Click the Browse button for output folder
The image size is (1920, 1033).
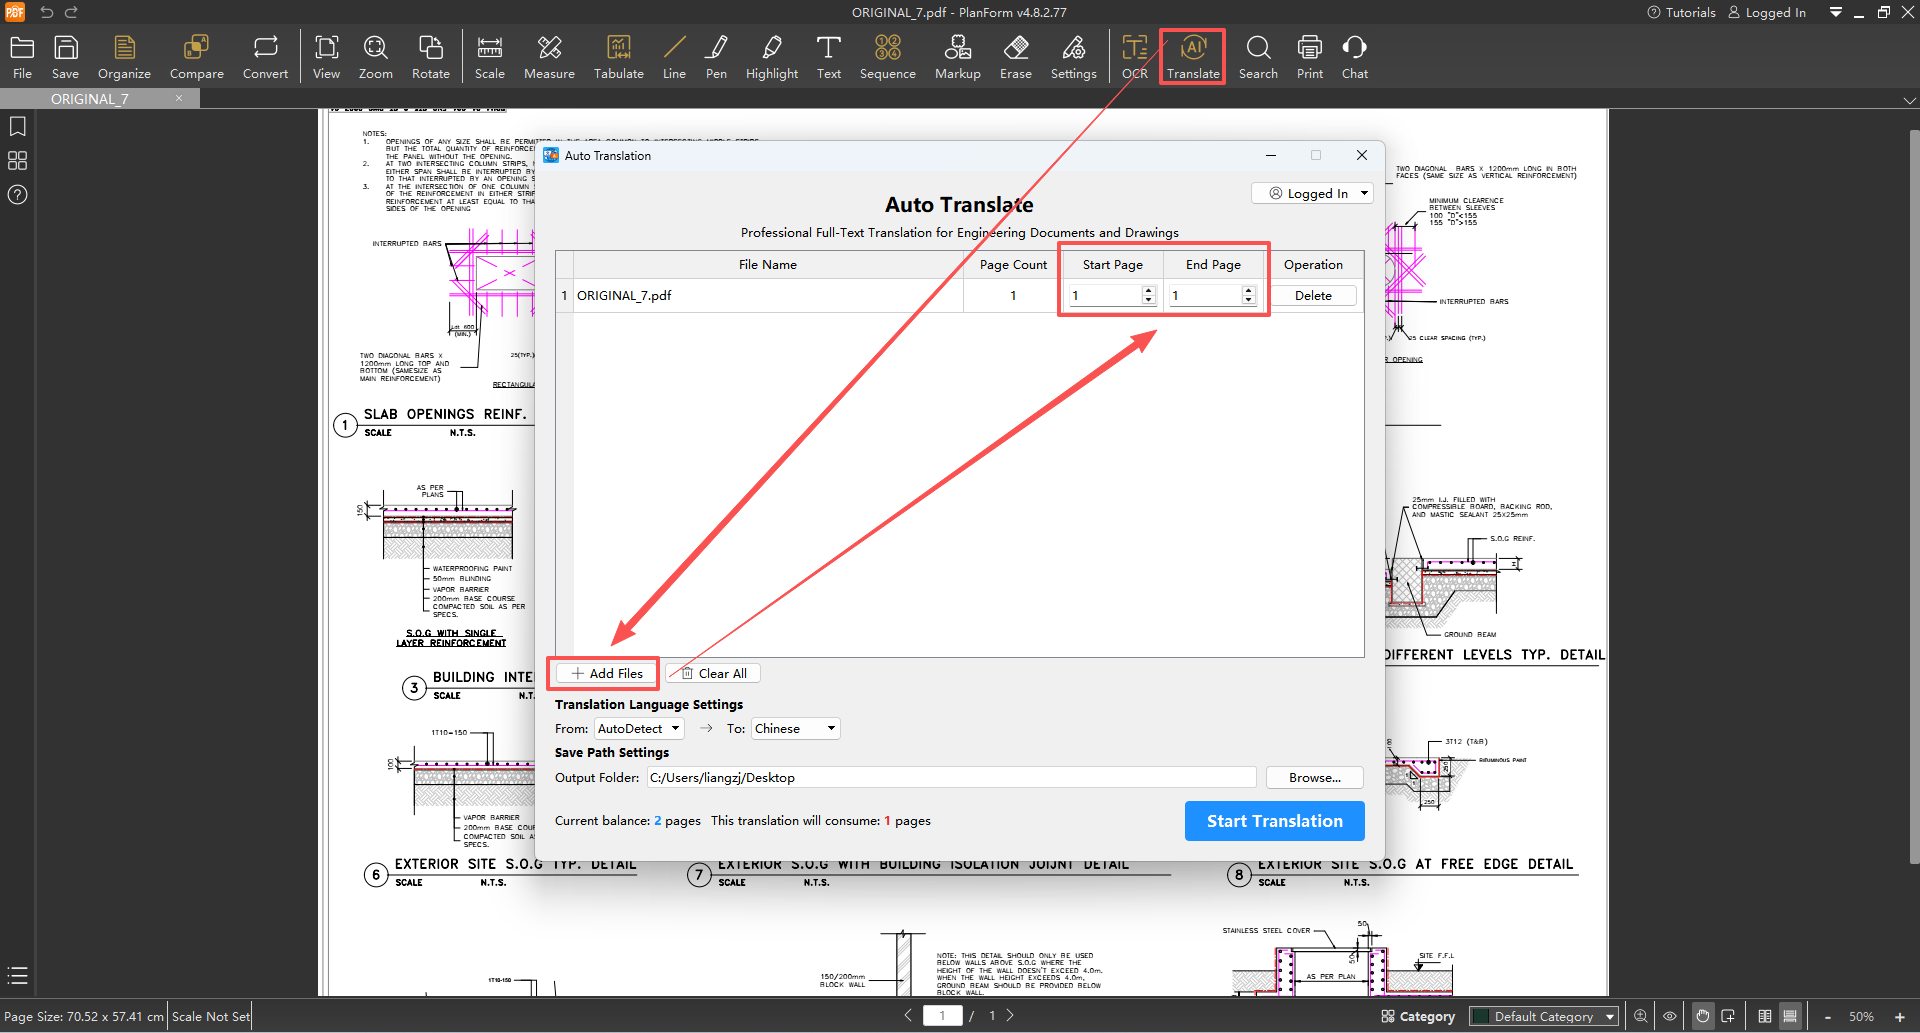(1314, 778)
